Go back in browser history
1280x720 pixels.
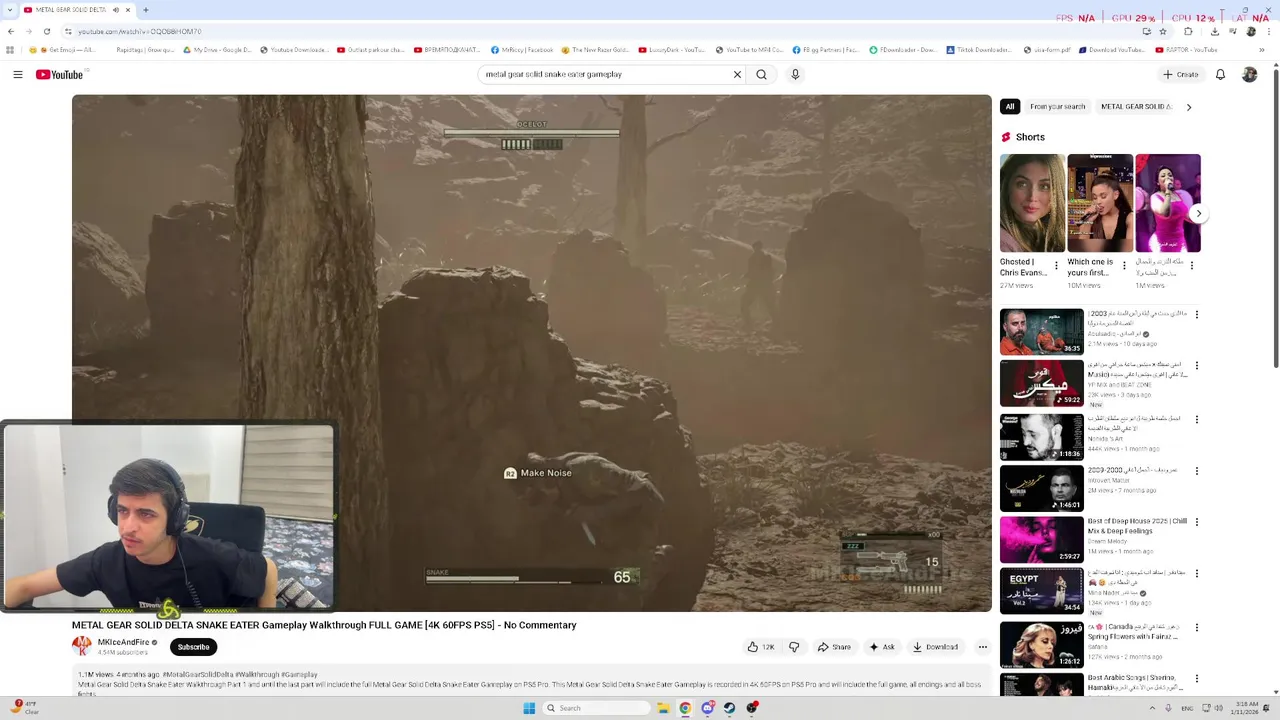click(x=10, y=31)
